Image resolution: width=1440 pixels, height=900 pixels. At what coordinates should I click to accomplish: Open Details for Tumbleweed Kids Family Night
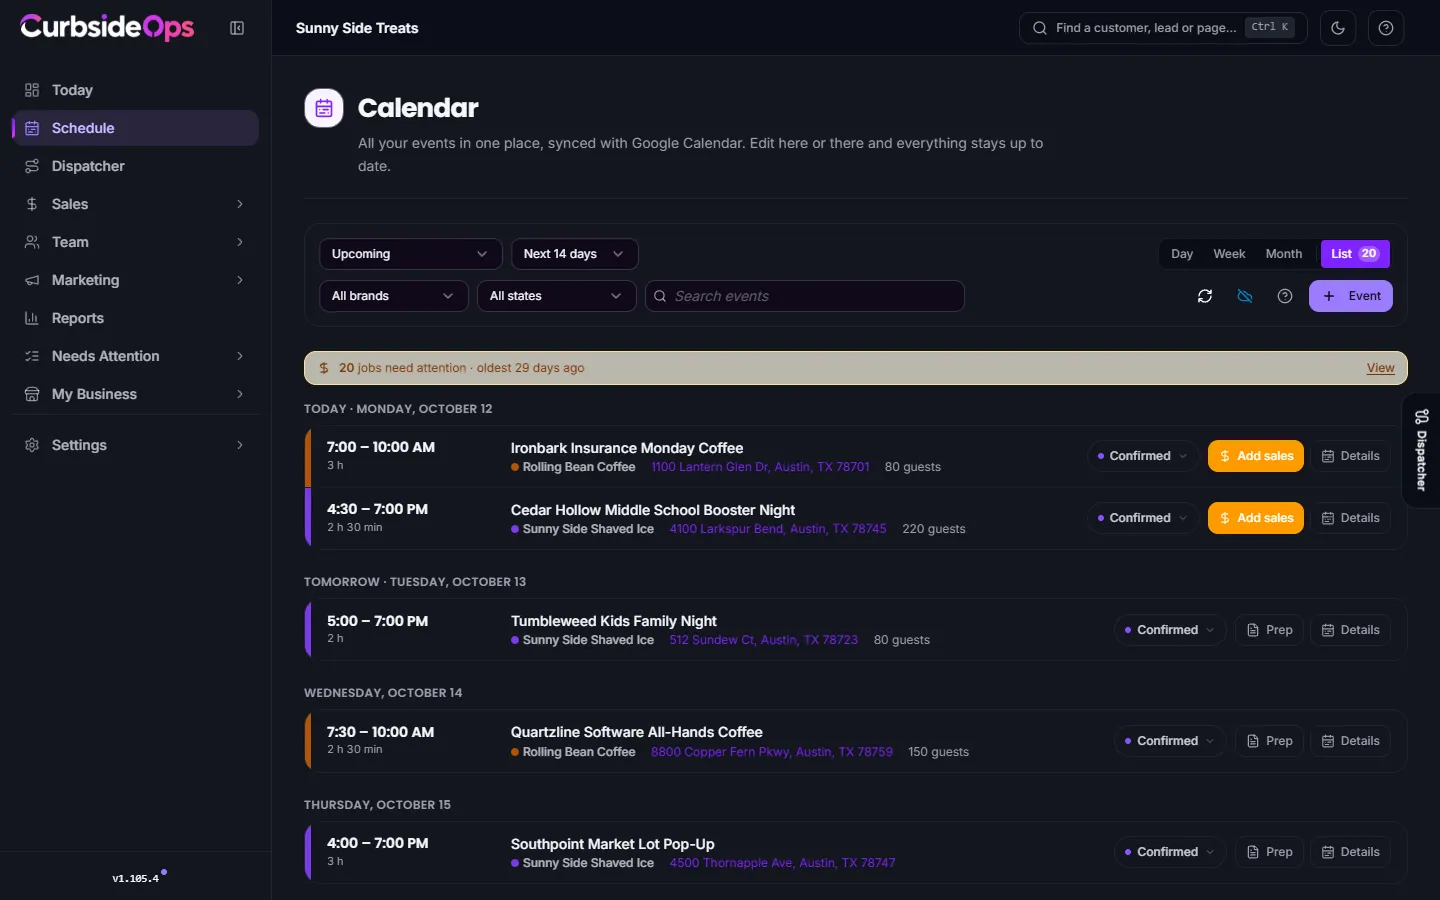pos(1350,630)
